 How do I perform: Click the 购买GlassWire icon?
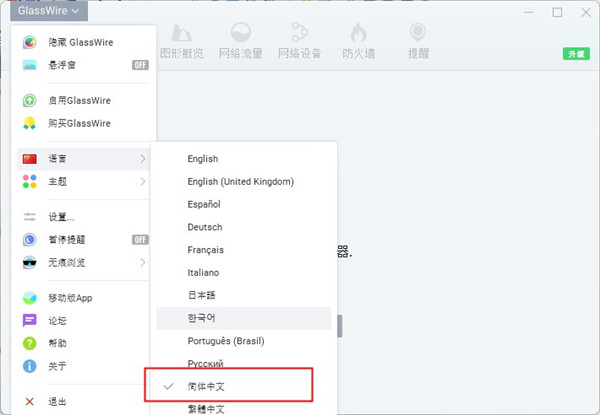pyautogui.click(x=29, y=123)
